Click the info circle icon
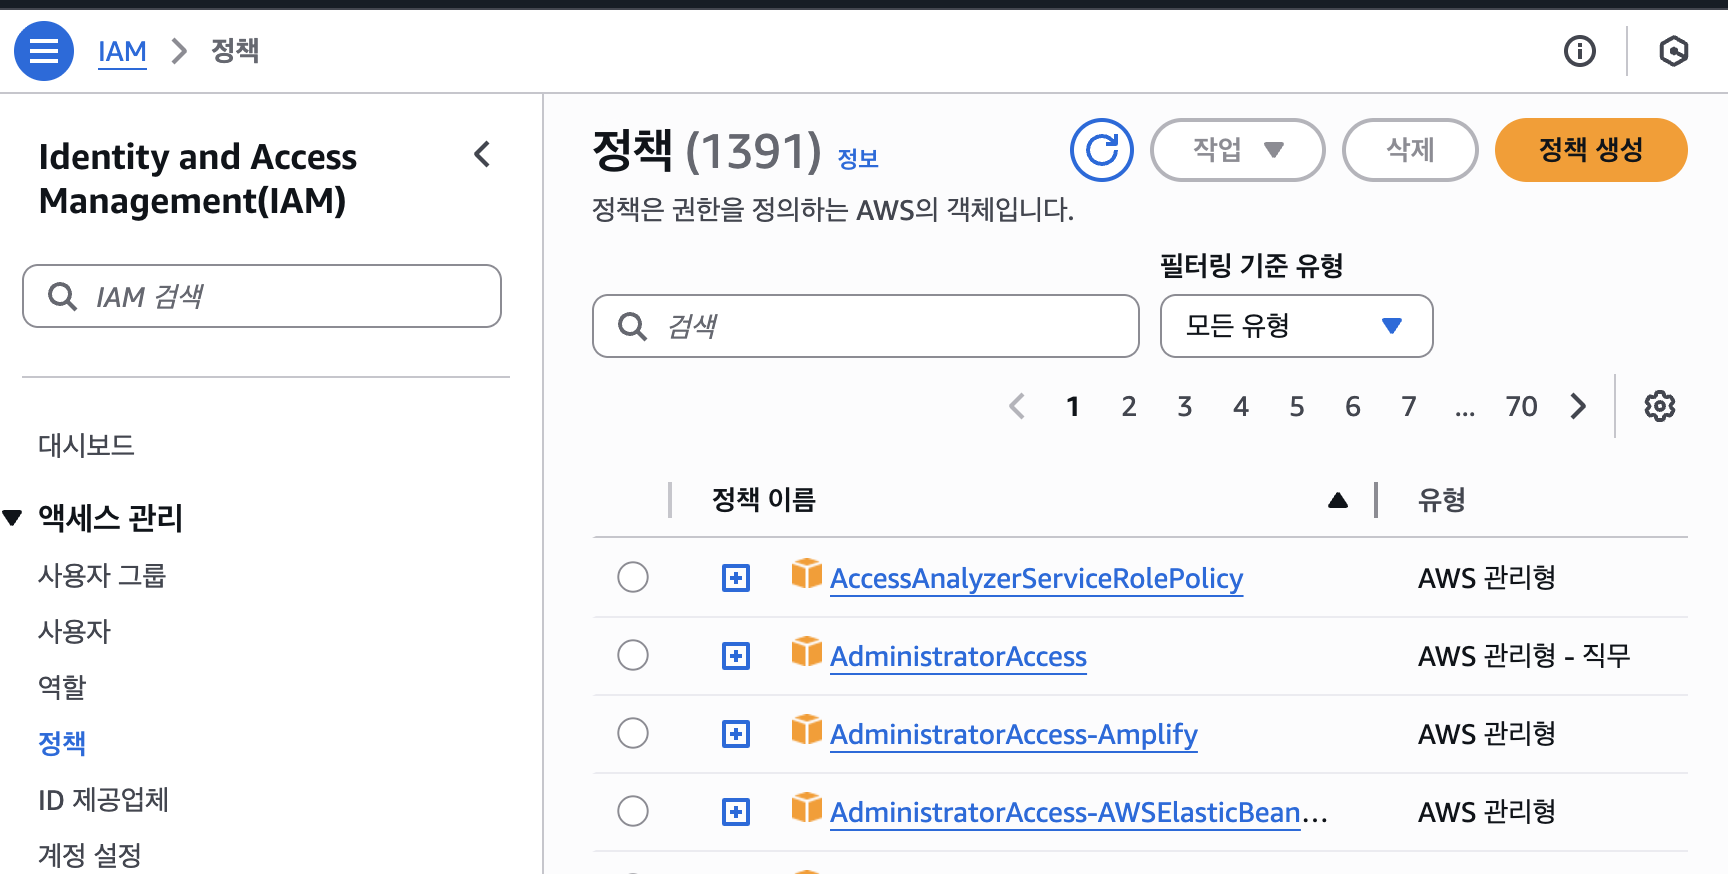Screen dimensions: 1728x874 click(x=1580, y=51)
